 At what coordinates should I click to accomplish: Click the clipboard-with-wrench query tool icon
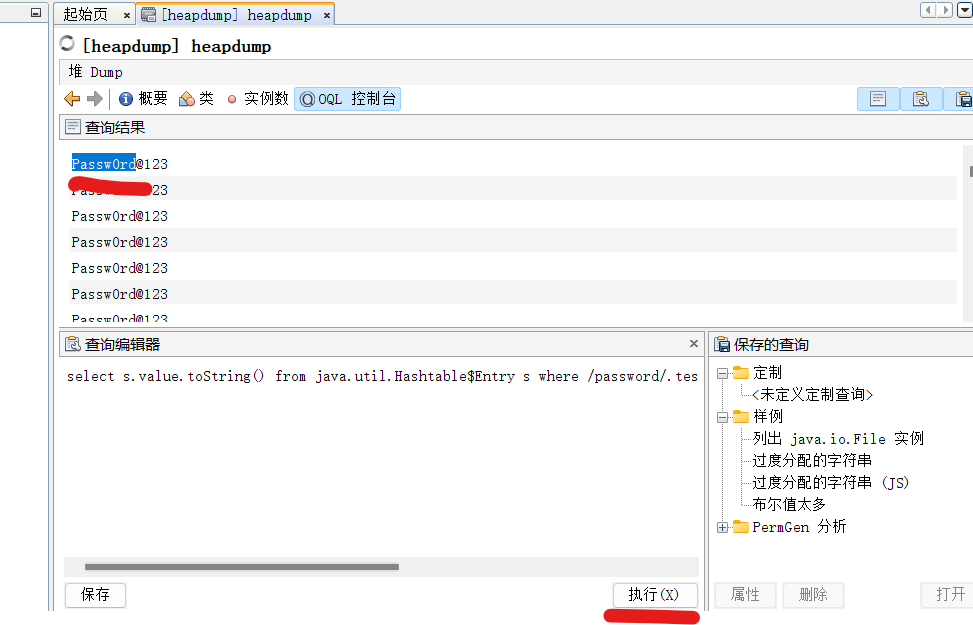tap(921, 98)
